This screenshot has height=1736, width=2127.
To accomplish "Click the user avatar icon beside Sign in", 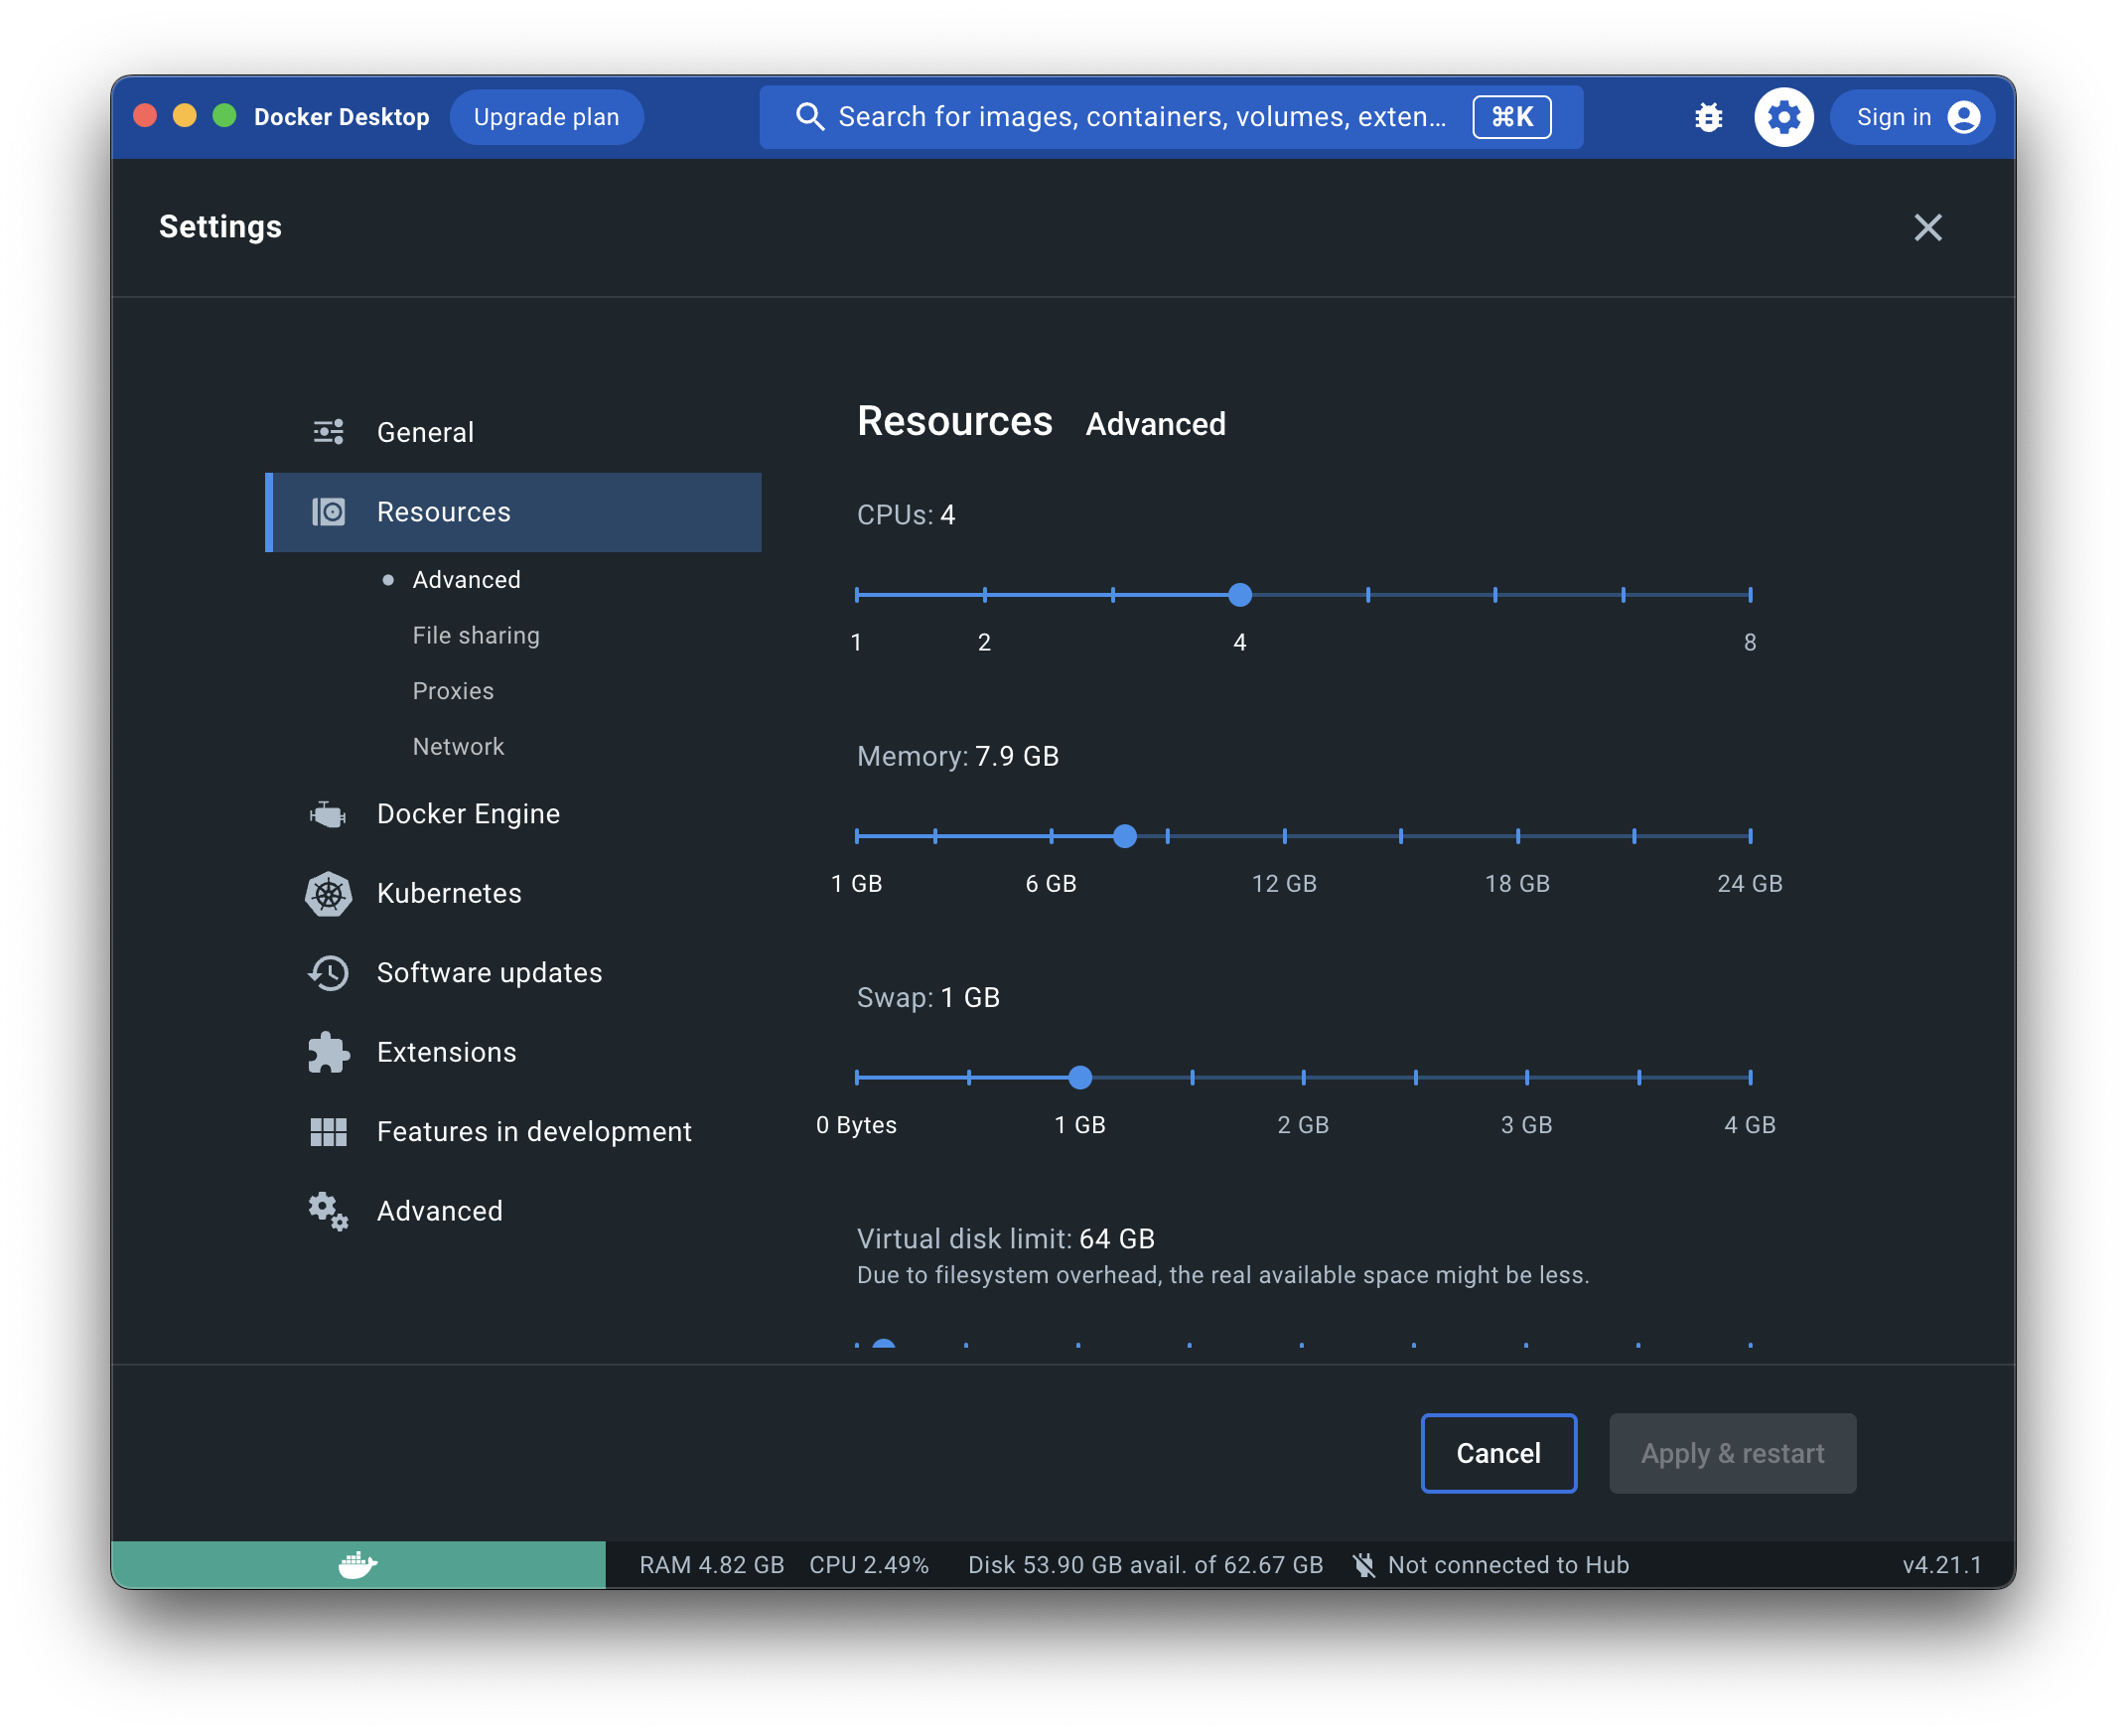I will pos(1963,117).
